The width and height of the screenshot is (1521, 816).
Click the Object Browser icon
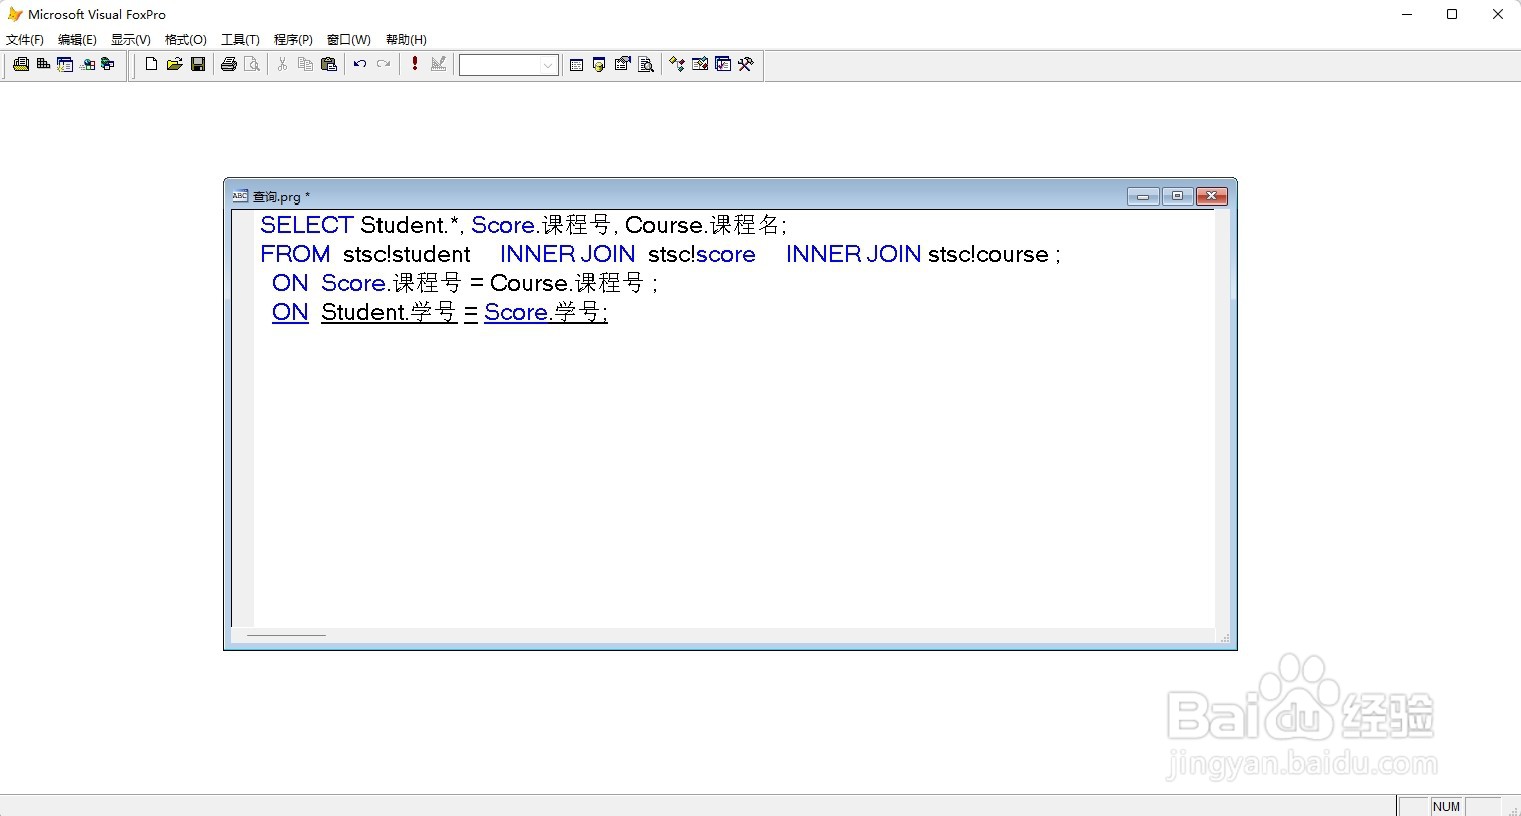pos(700,64)
